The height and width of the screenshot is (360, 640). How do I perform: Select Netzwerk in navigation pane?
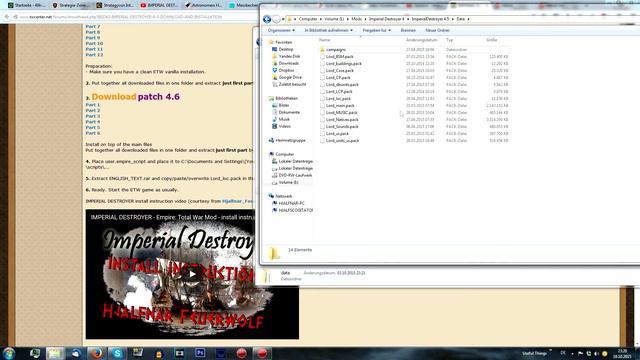(283, 196)
